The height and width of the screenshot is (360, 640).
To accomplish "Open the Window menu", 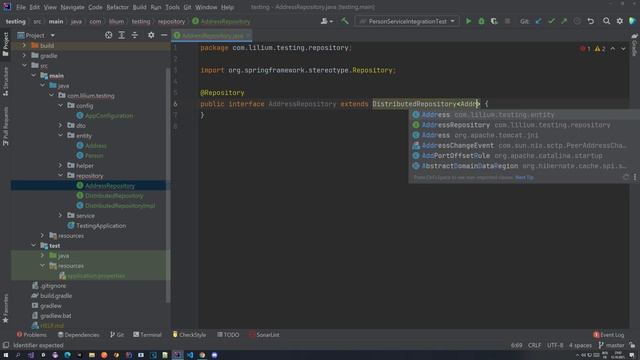I will pos(206,7).
